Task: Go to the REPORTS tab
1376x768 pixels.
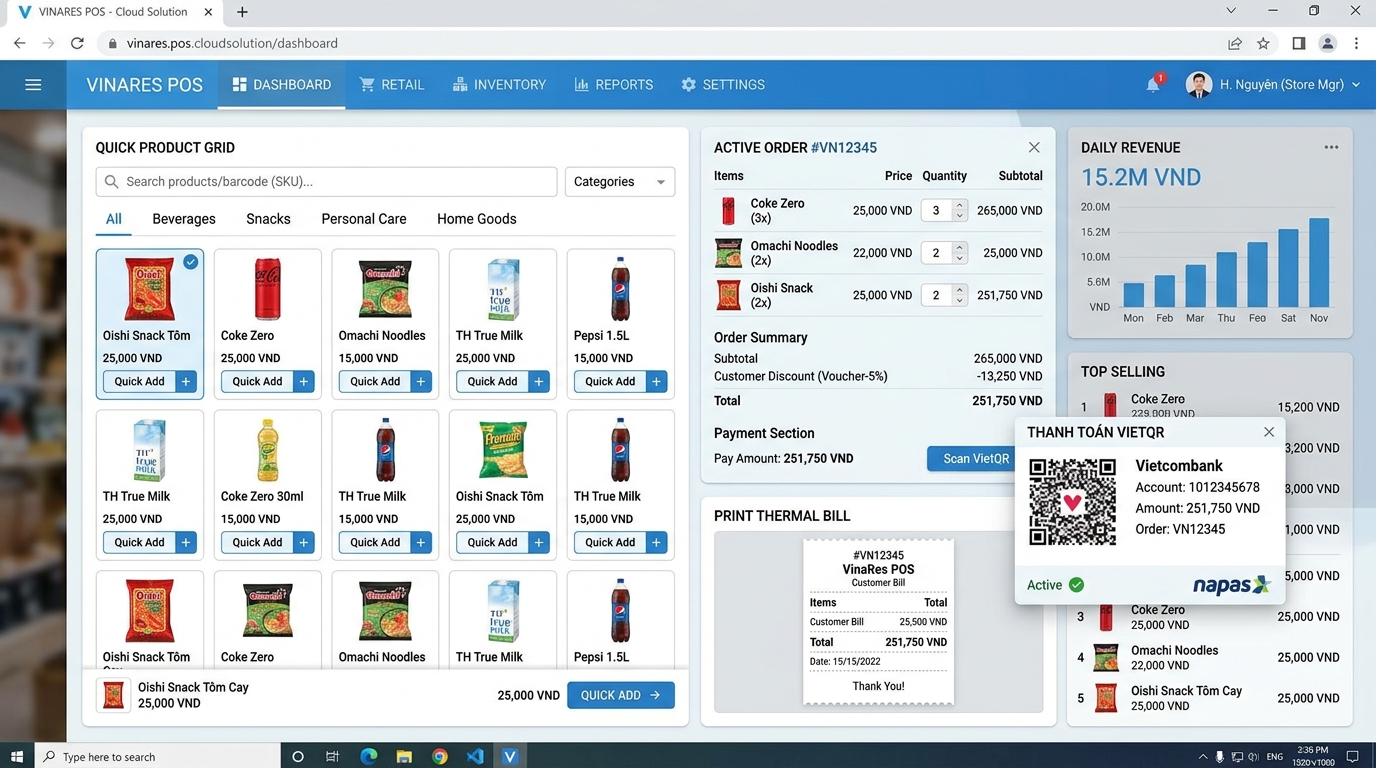Action: pos(614,85)
